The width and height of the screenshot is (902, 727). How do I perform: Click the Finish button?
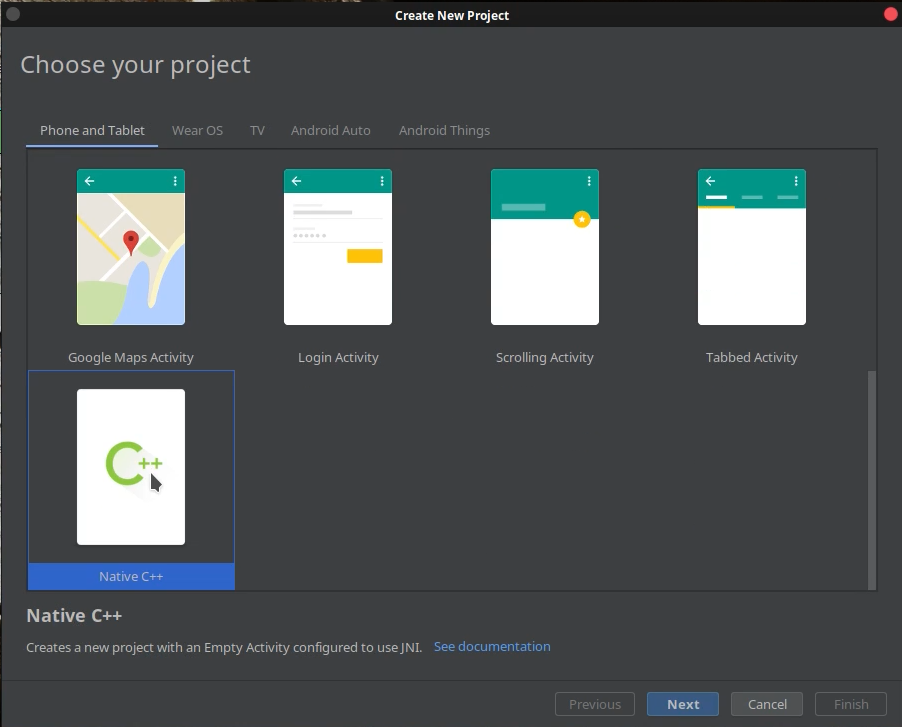pyautogui.click(x=850, y=704)
